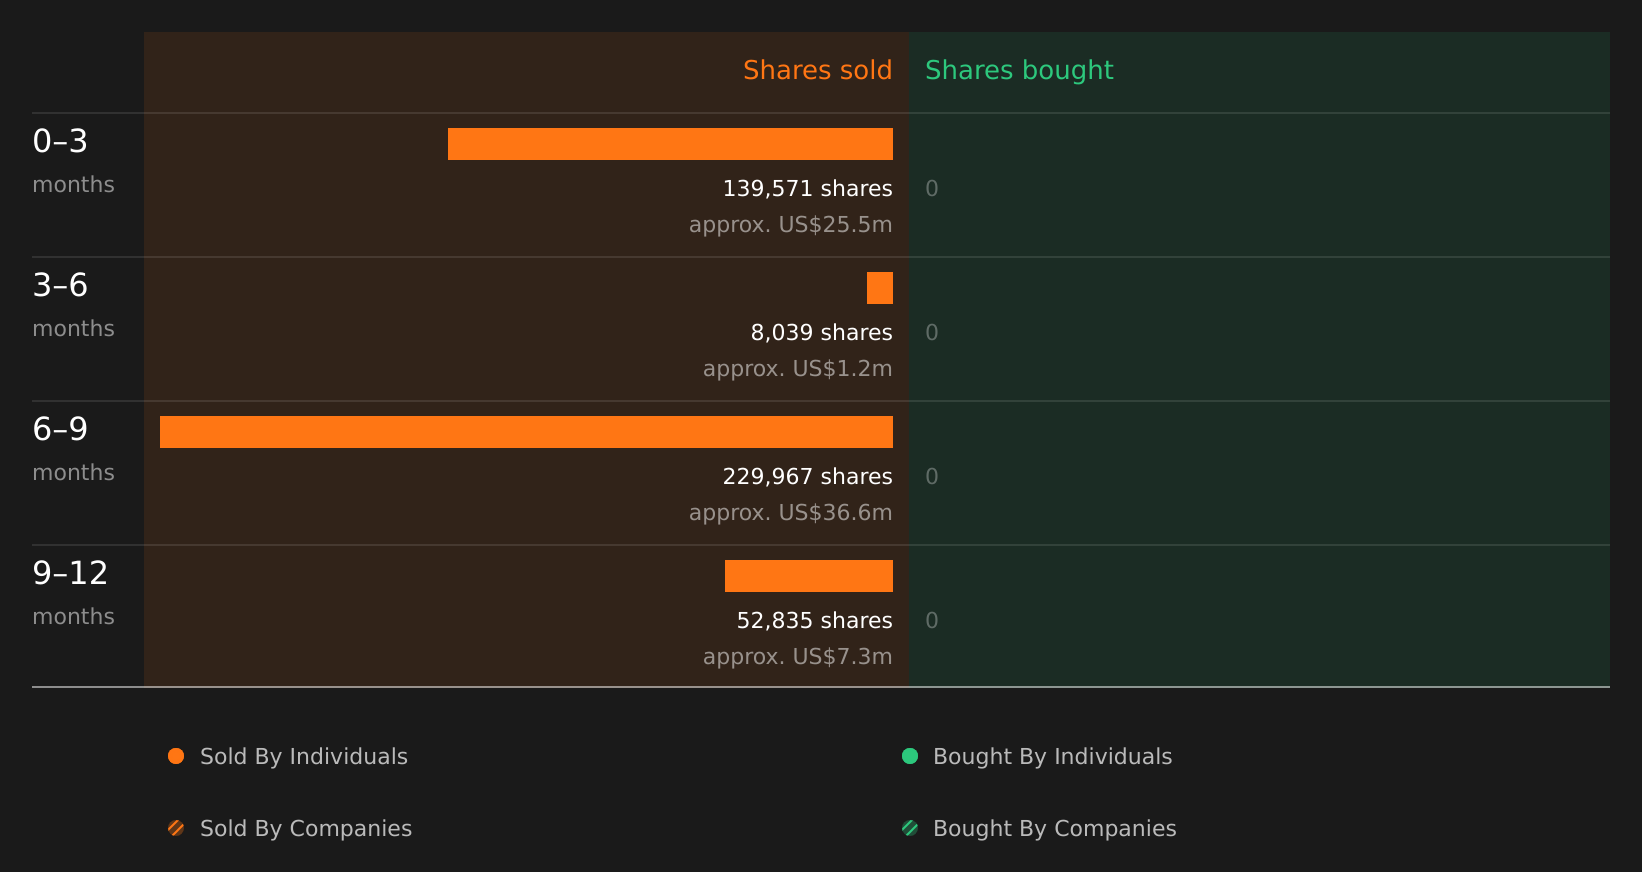1642x872 pixels.
Task: Select the Sold By Companies legend label
Action: click(306, 829)
